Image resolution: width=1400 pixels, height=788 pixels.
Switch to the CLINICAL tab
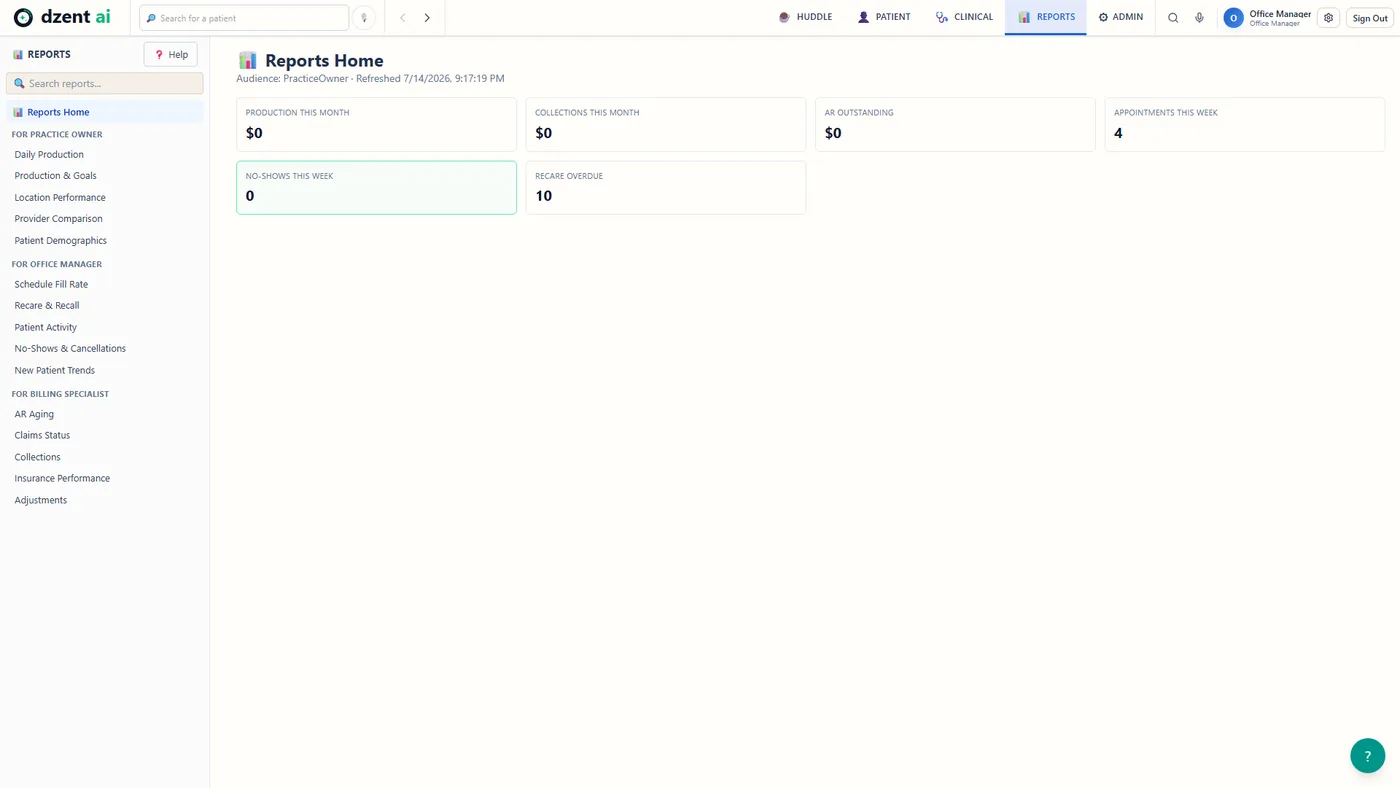[965, 17]
